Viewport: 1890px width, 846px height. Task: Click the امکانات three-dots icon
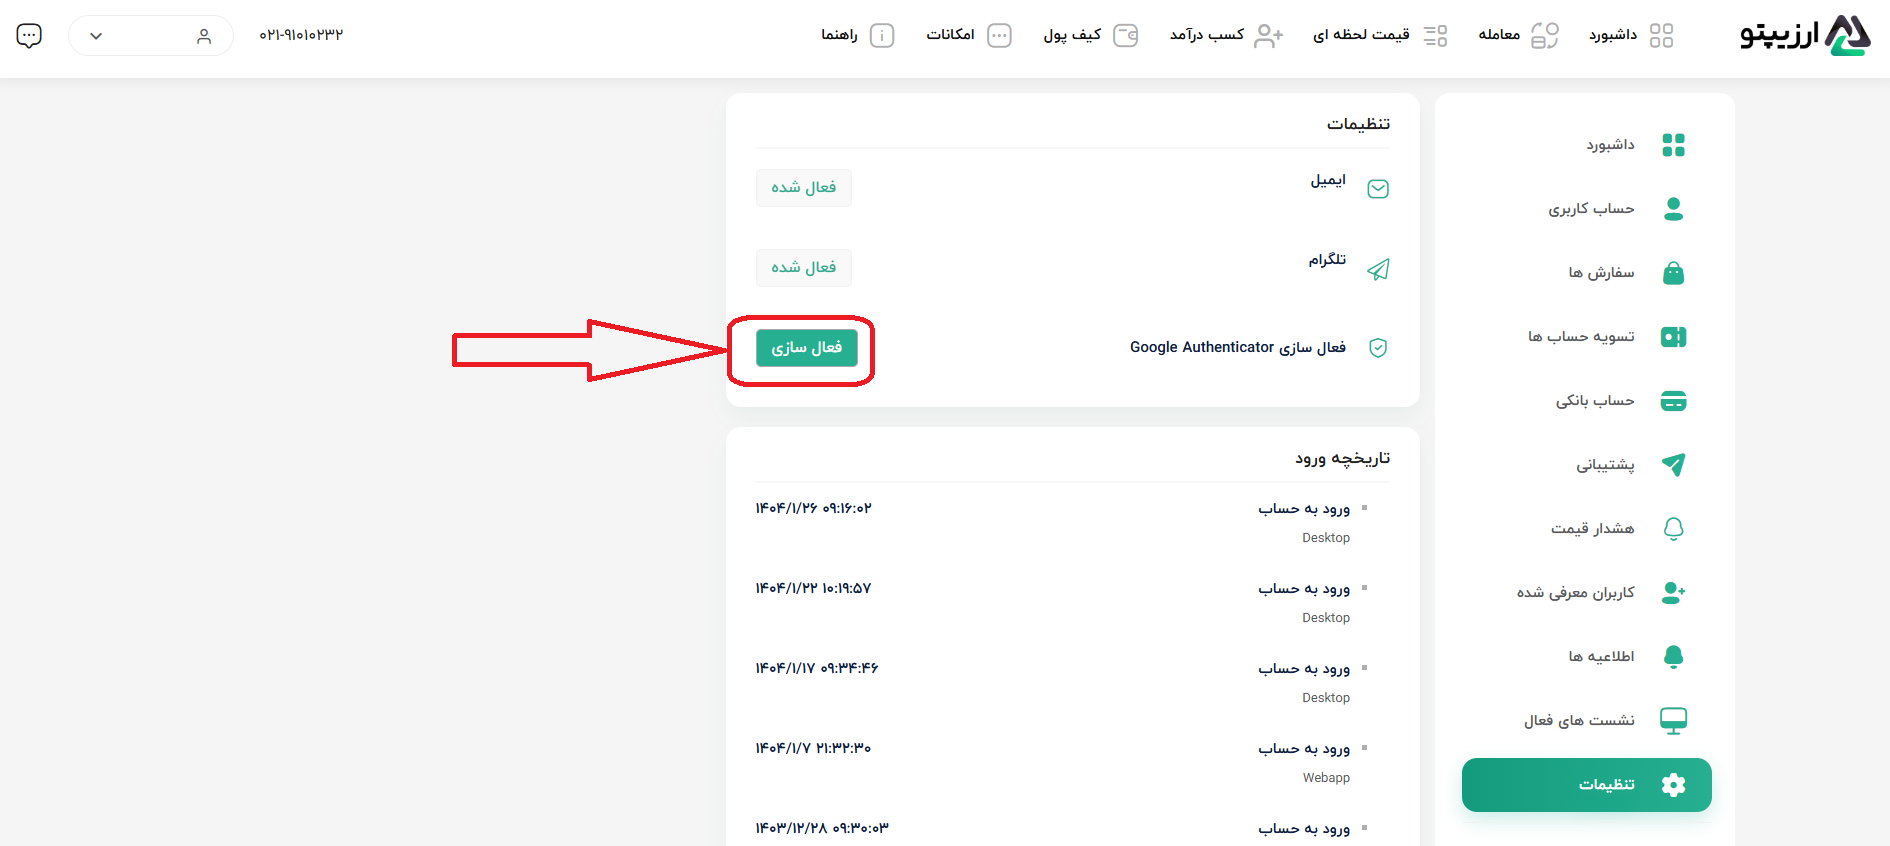(x=999, y=35)
